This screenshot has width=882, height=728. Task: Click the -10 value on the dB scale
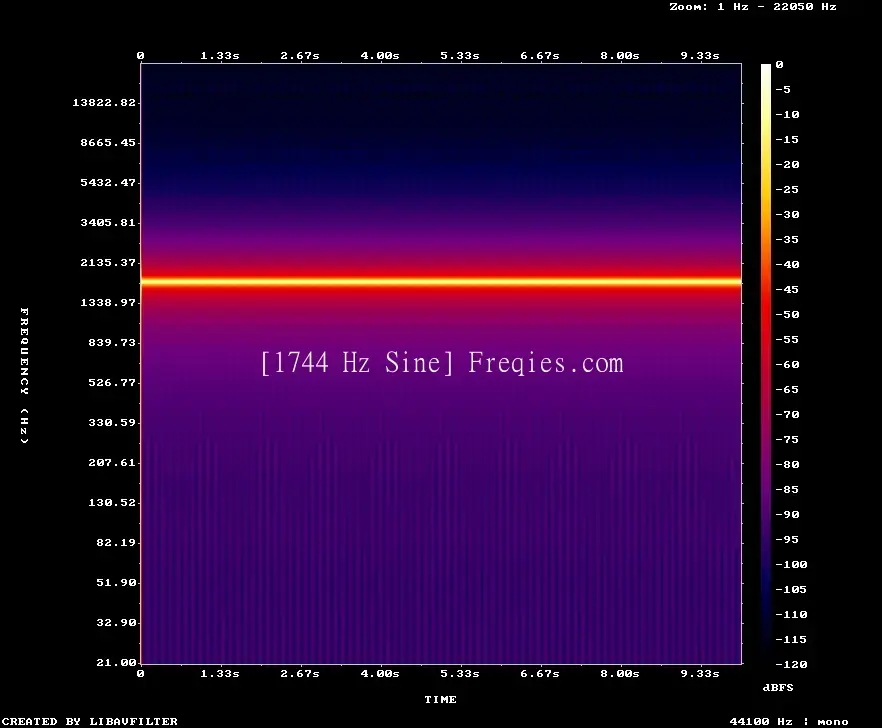[x=787, y=114]
